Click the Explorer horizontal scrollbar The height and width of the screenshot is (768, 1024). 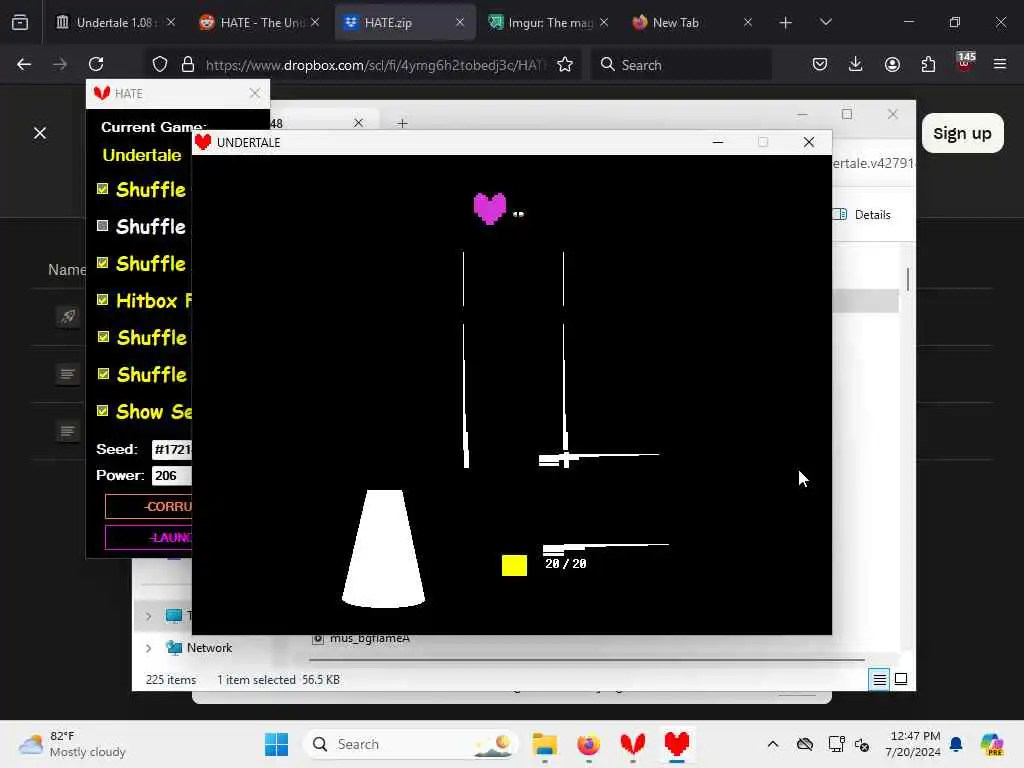coord(587,660)
